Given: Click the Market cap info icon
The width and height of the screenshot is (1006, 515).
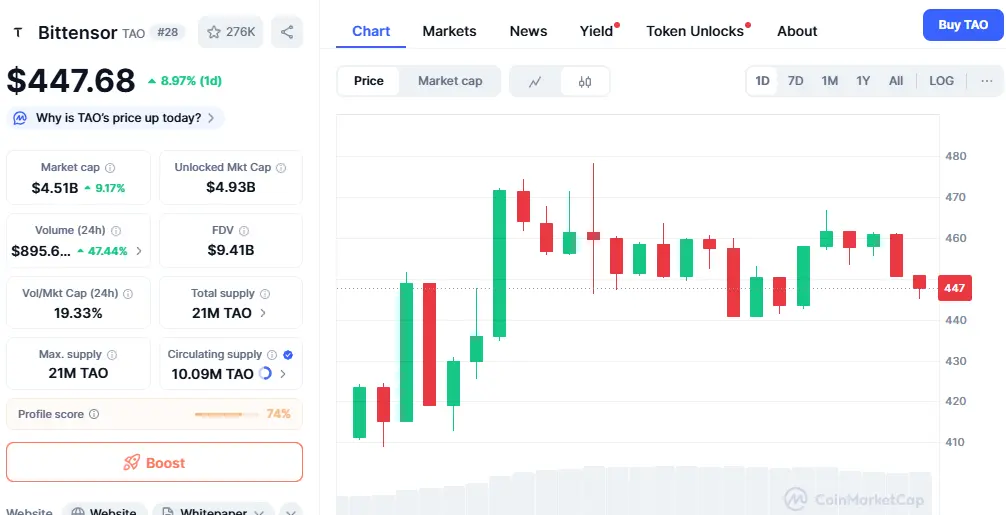Looking at the screenshot, I should 110,168.
